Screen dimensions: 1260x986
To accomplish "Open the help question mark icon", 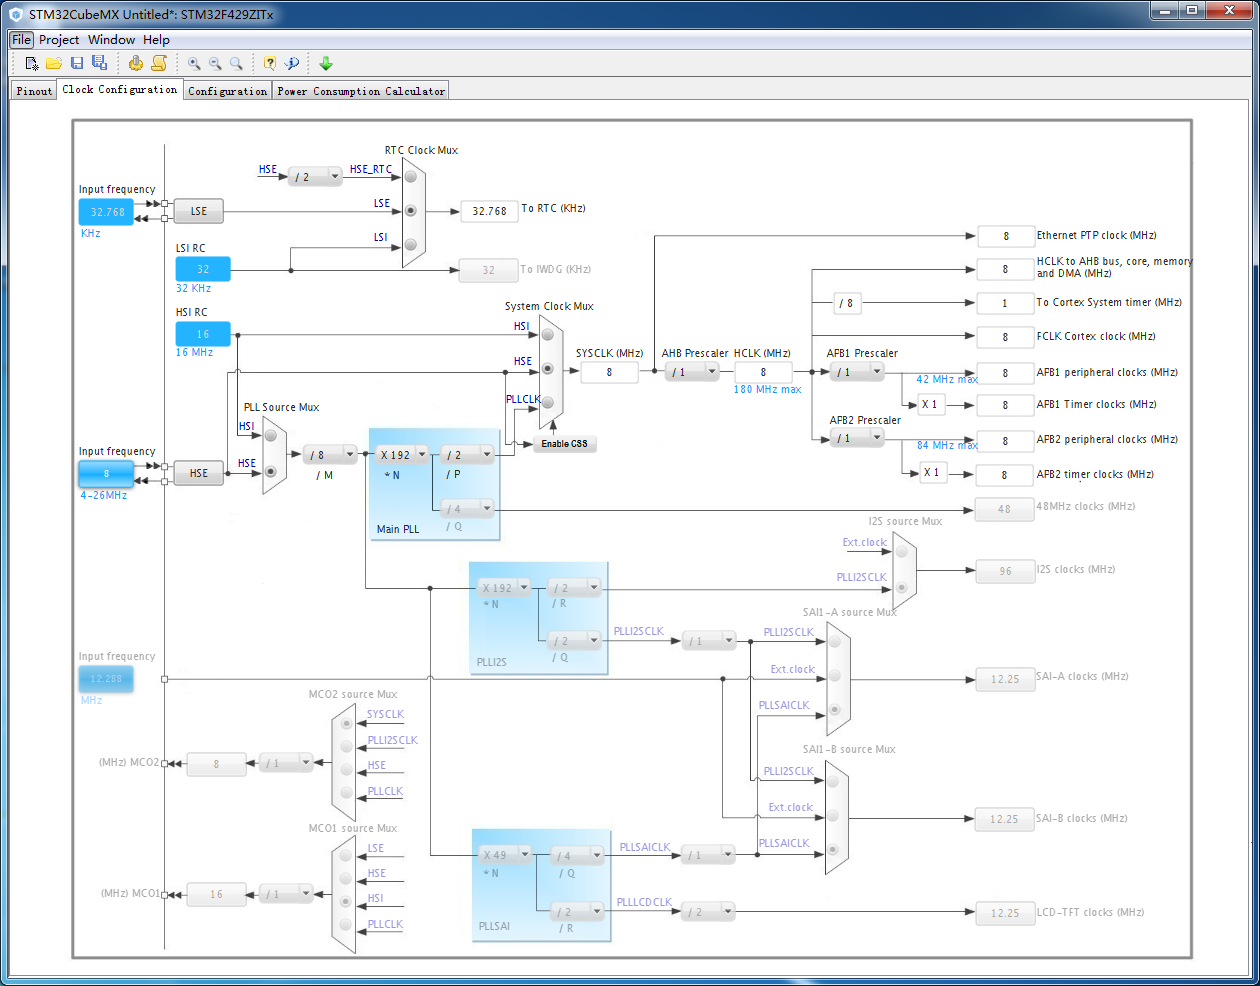I will [x=270, y=63].
